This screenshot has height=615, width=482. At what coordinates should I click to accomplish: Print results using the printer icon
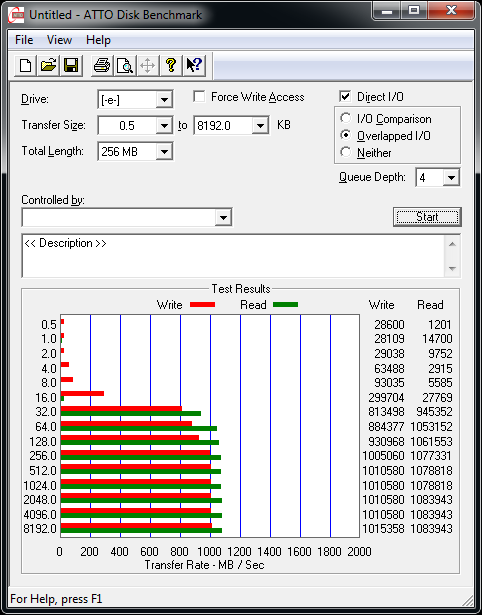click(x=102, y=65)
